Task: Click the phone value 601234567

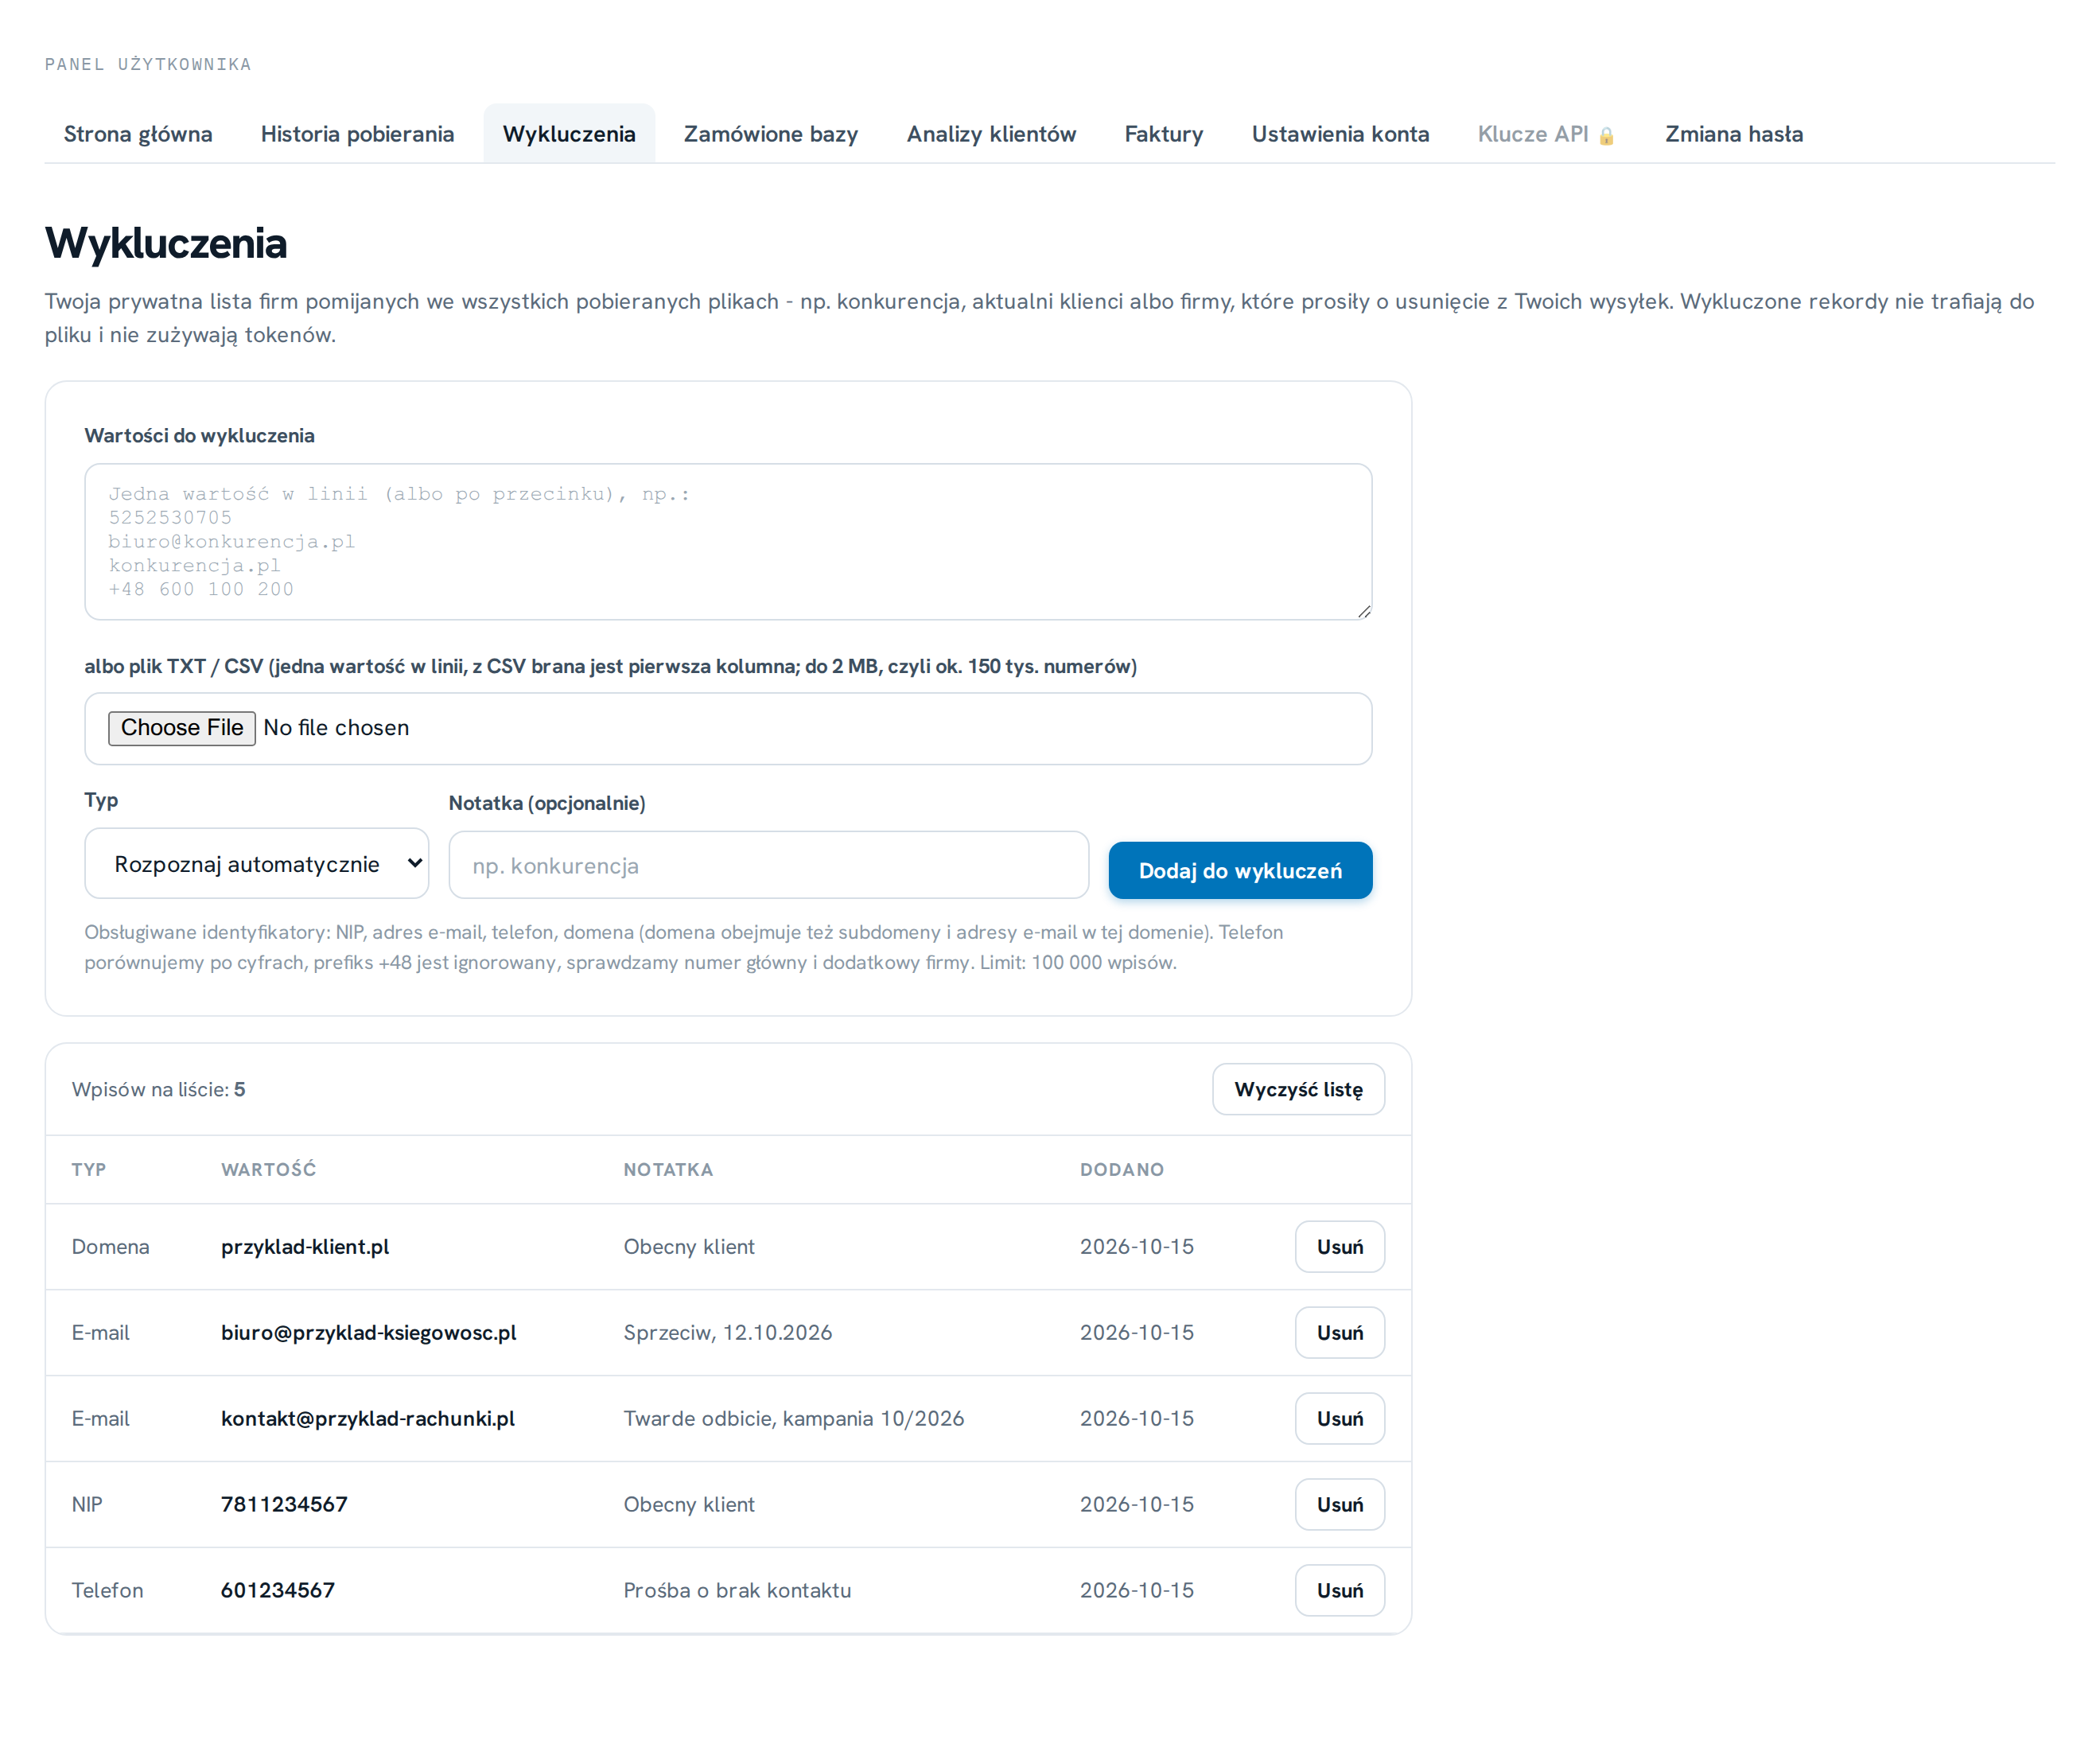Action: click(278, 1590)
